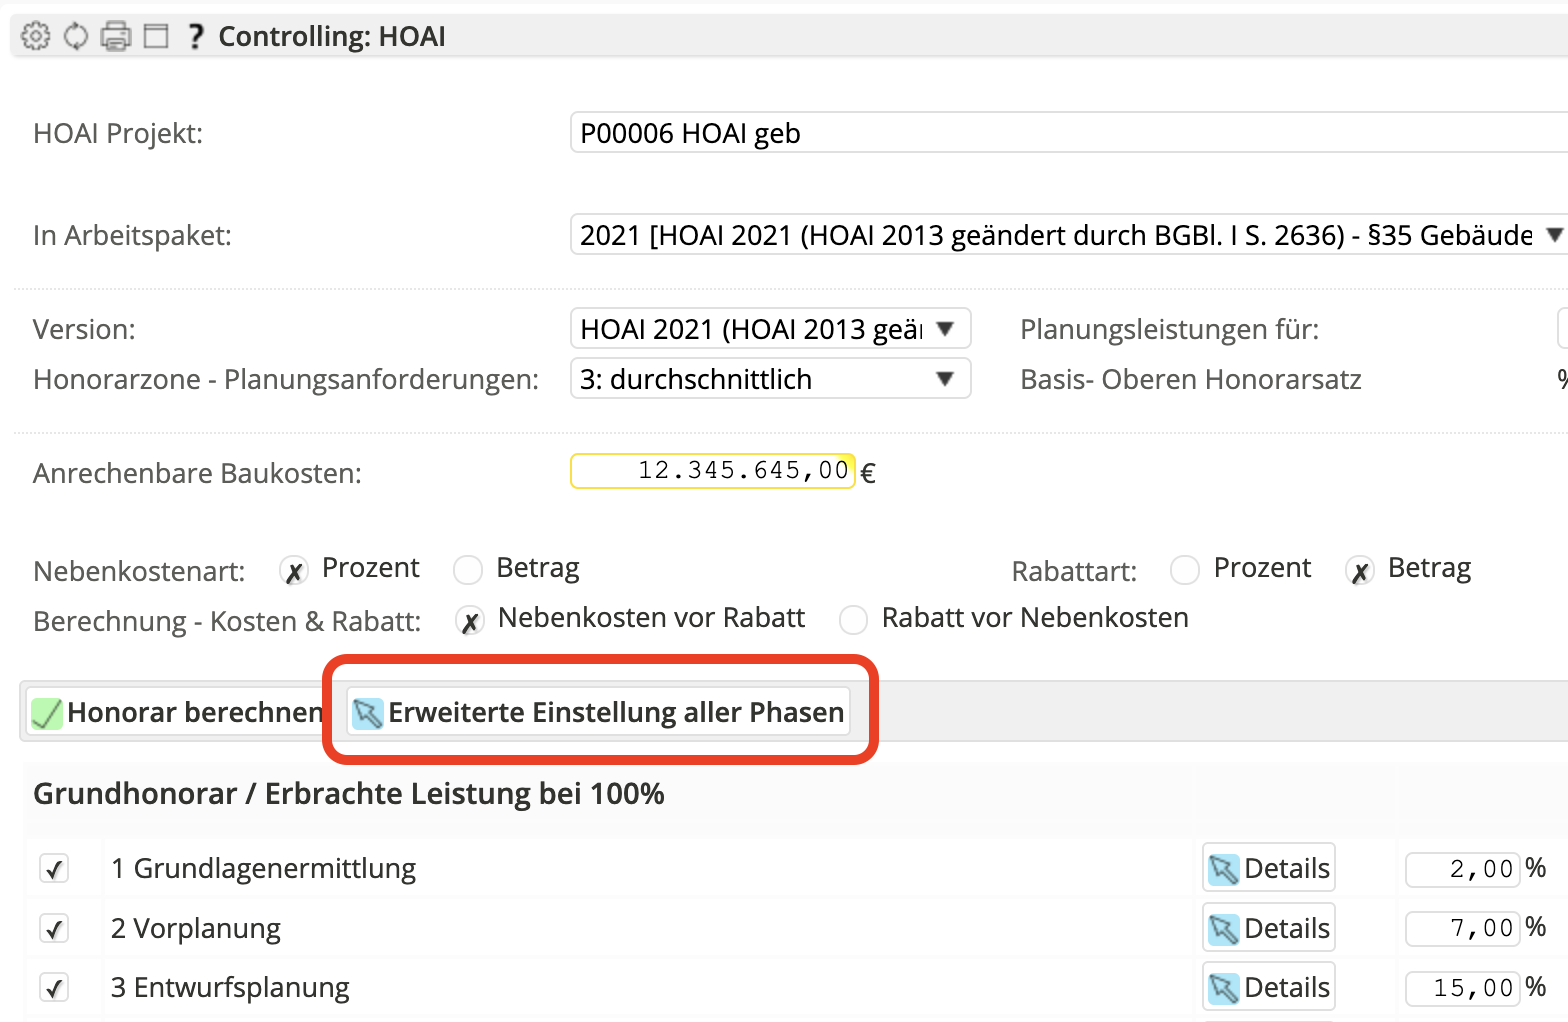
Task: Expand the Honorarzone Planungsanforderungen dropdown
Action: coord(770,379)
